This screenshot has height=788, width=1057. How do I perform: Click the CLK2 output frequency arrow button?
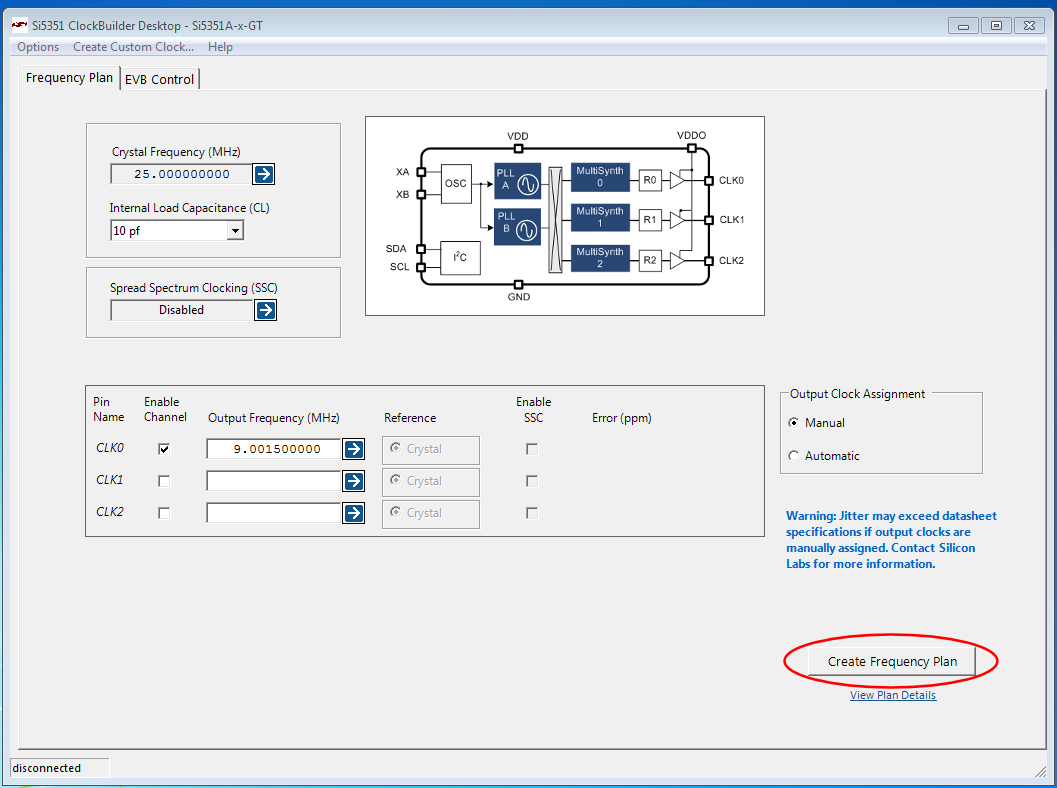354,513
